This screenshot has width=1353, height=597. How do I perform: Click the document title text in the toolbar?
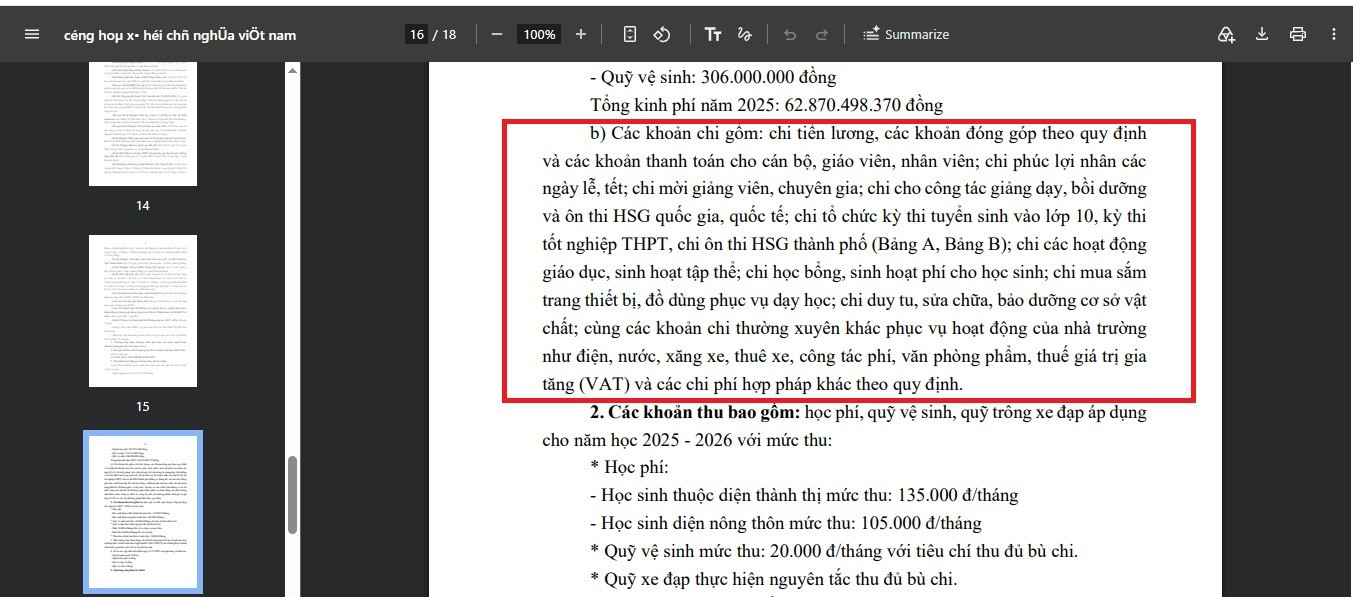[180, 35]
